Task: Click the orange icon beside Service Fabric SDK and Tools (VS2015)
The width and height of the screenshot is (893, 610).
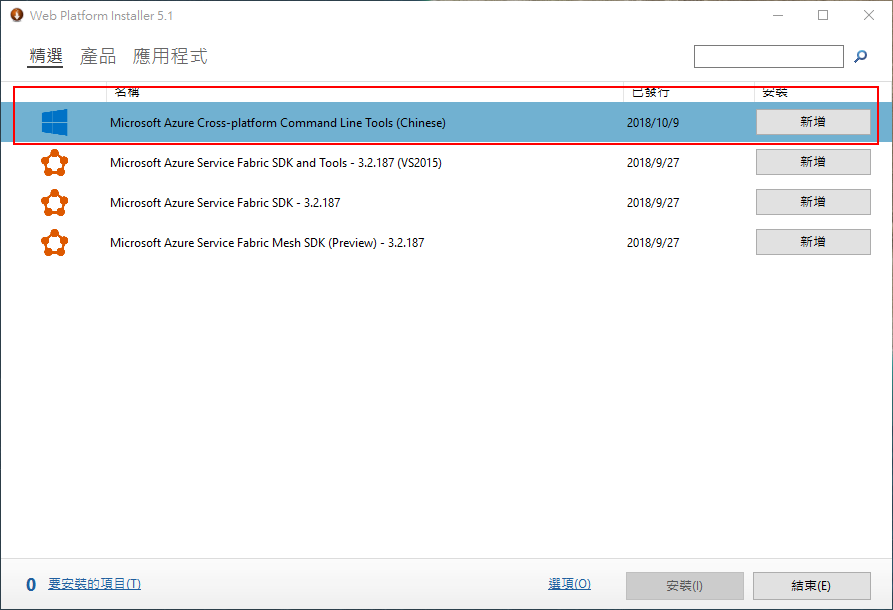Action: coord(55,163)
